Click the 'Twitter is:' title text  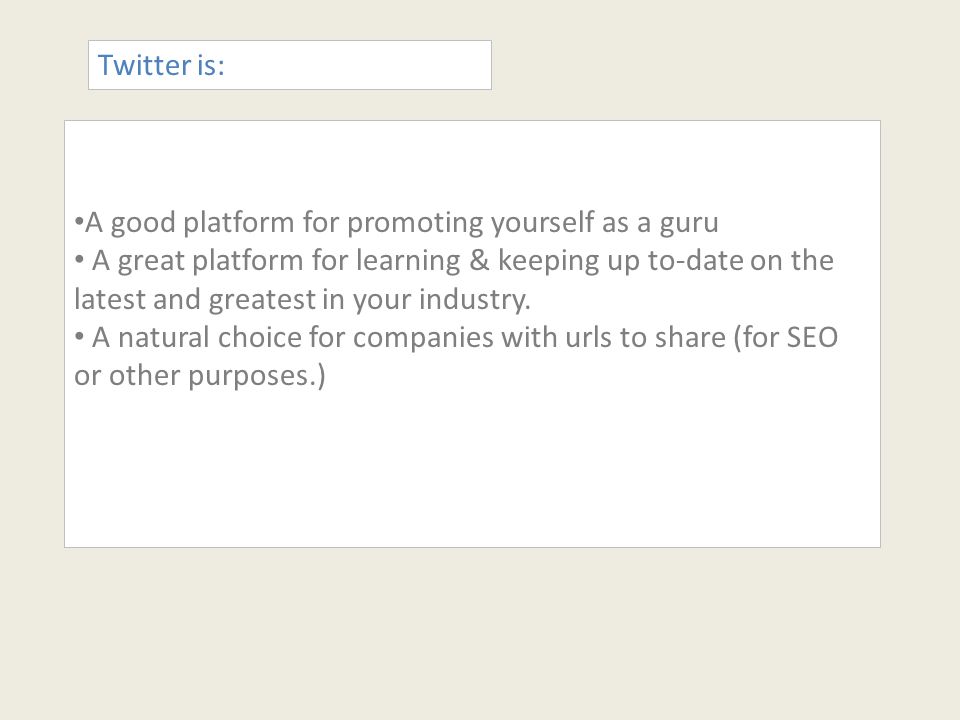coord(161,65)
